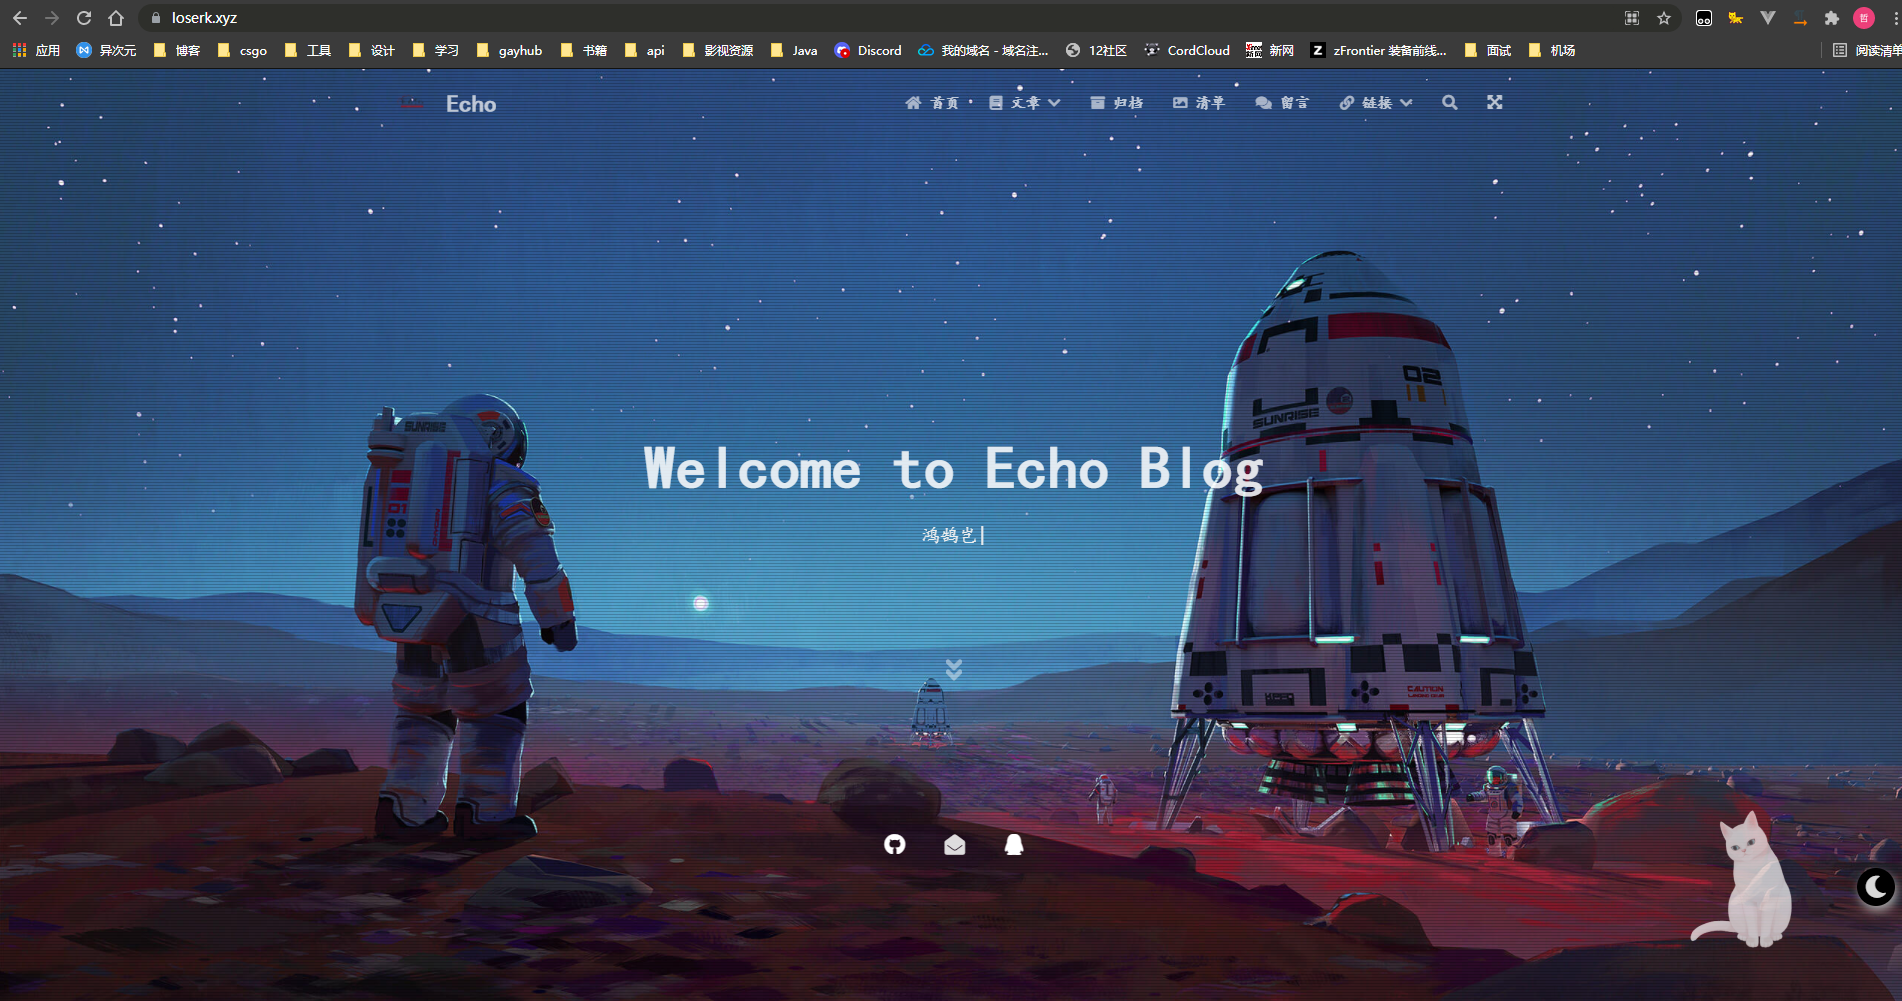Open 留言 from the blog navigation

[1282, 103]
